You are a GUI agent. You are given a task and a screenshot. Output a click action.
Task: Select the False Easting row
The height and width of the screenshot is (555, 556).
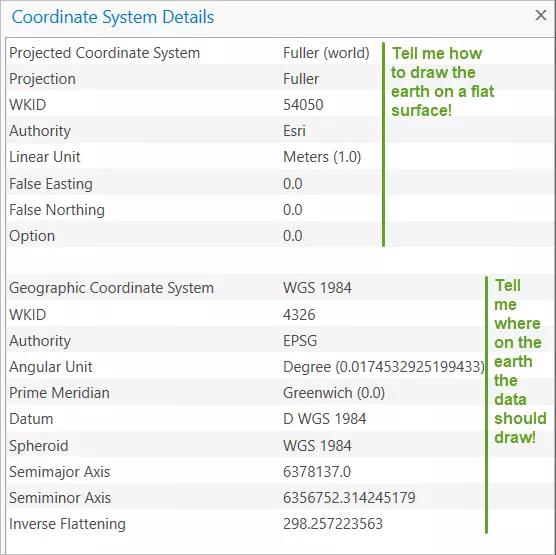coord(193,184)
